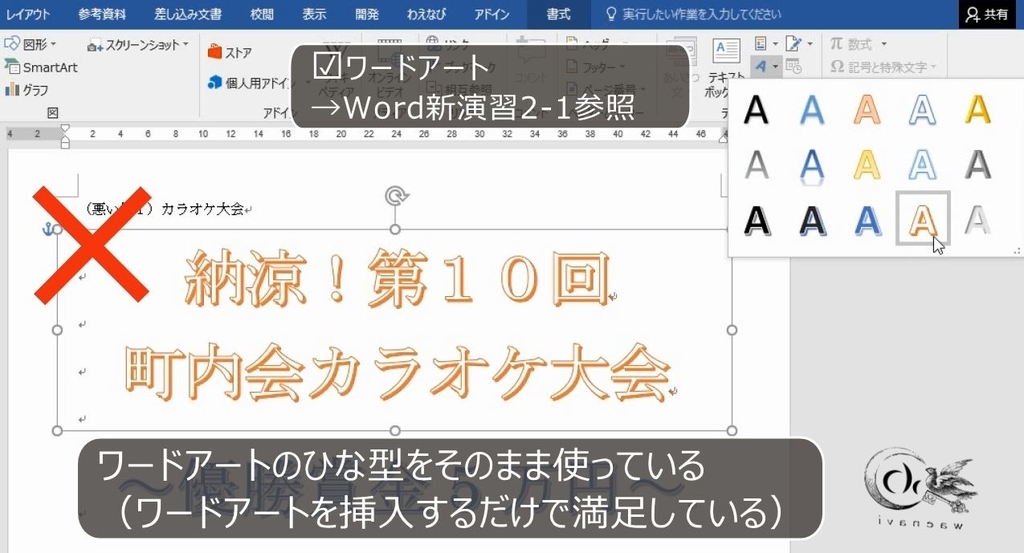Click the right-middle handle of the text box

coord(731,330)
